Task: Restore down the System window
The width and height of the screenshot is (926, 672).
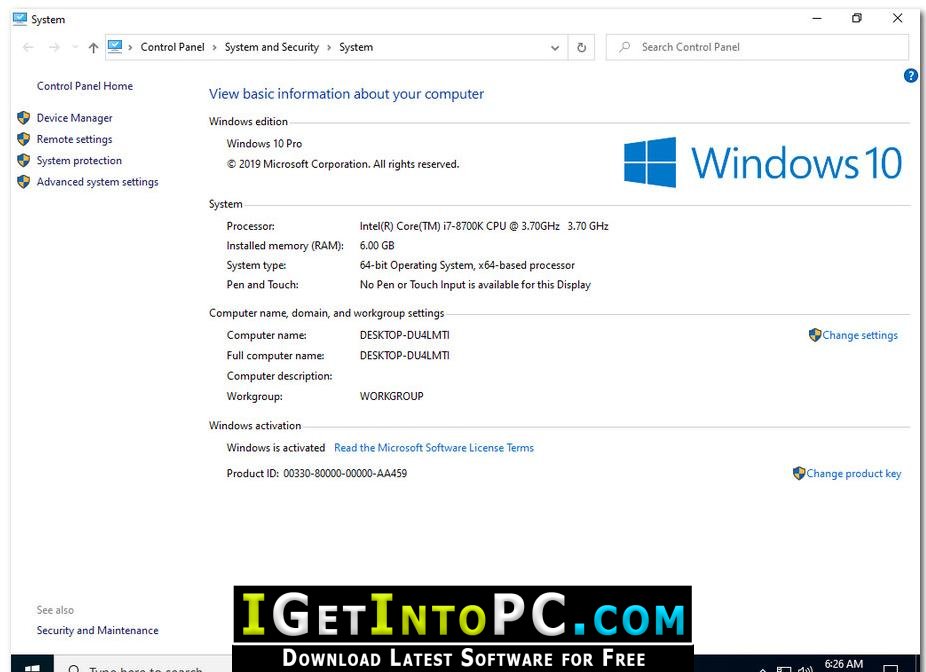Action: (x=857, y=18)
